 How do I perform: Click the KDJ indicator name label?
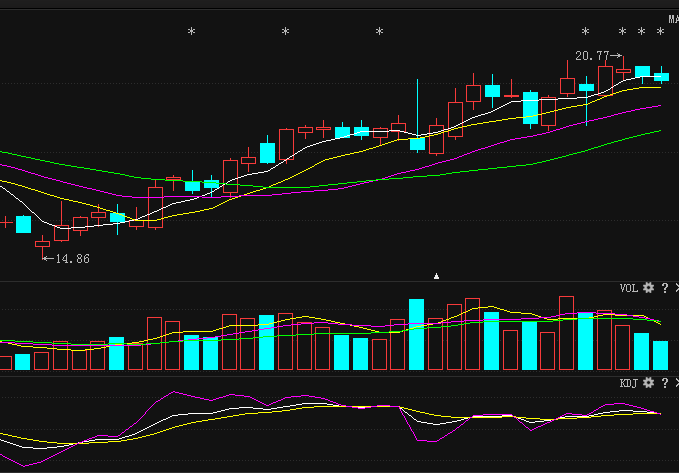(x=628, y=383)
